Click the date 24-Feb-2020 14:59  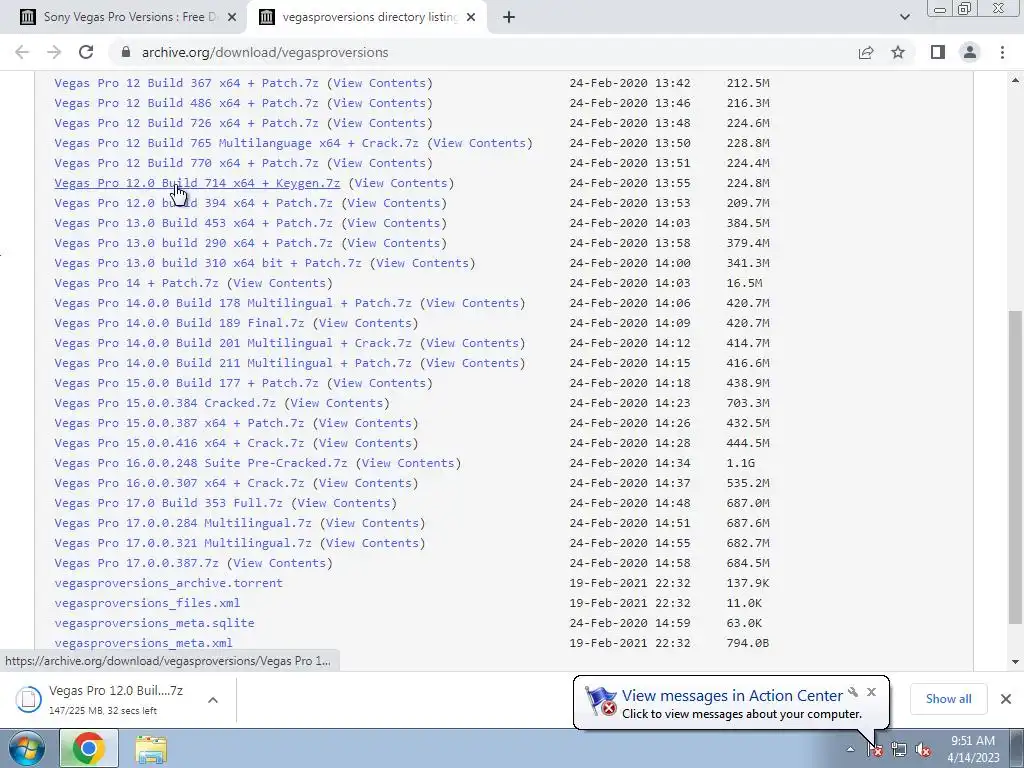pos(630,623)
